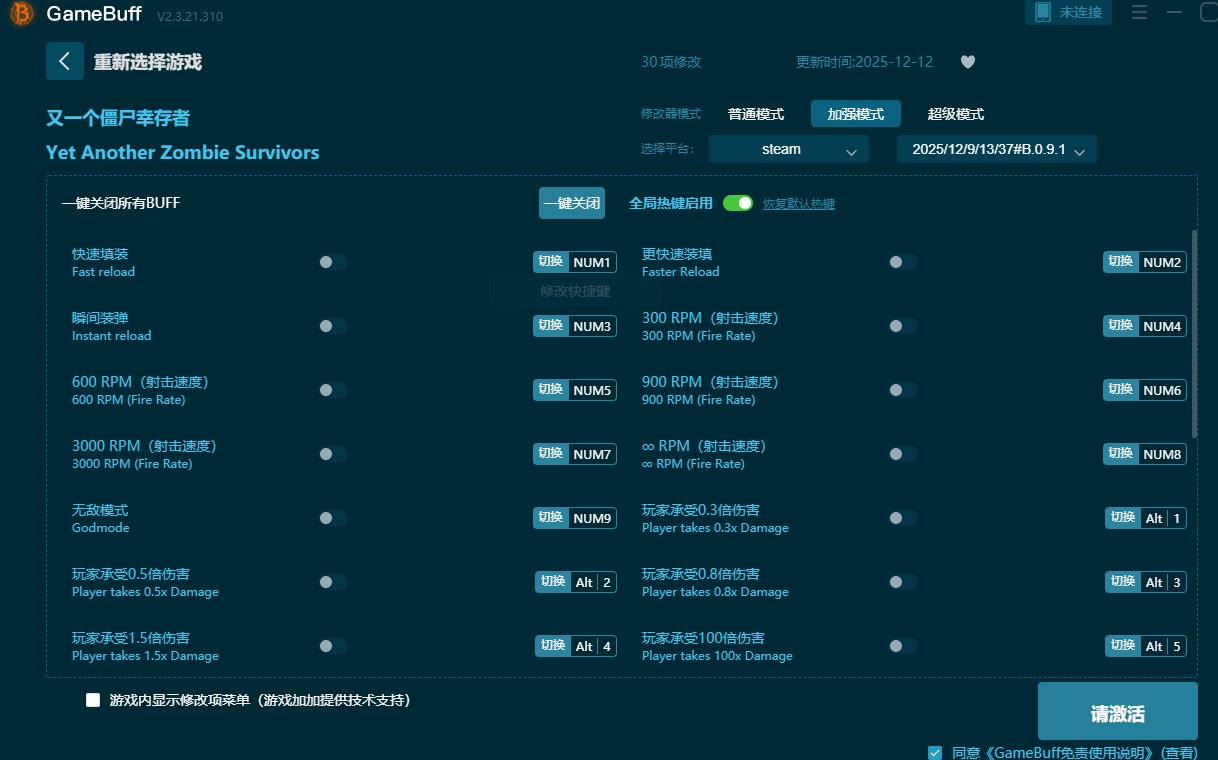The width and height of the screenshot is (1218, 760).
Task: Click the Alt 5 hotkey field
Action: click(1163, 646)
